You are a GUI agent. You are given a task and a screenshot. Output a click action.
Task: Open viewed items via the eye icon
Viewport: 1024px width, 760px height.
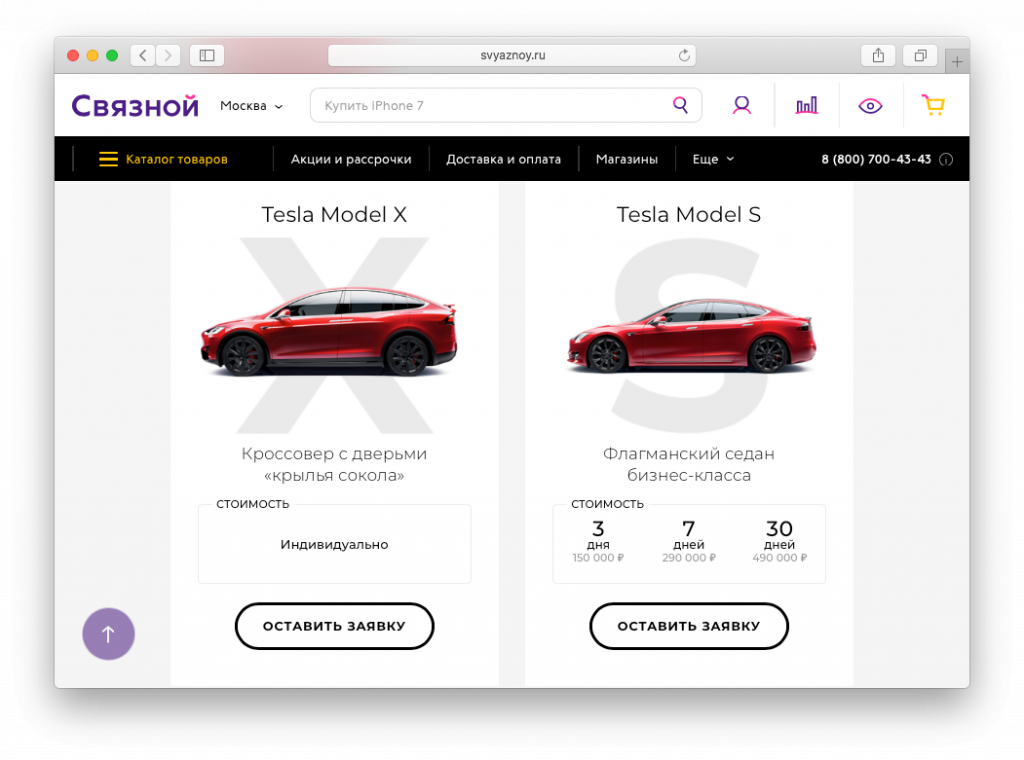870,106
